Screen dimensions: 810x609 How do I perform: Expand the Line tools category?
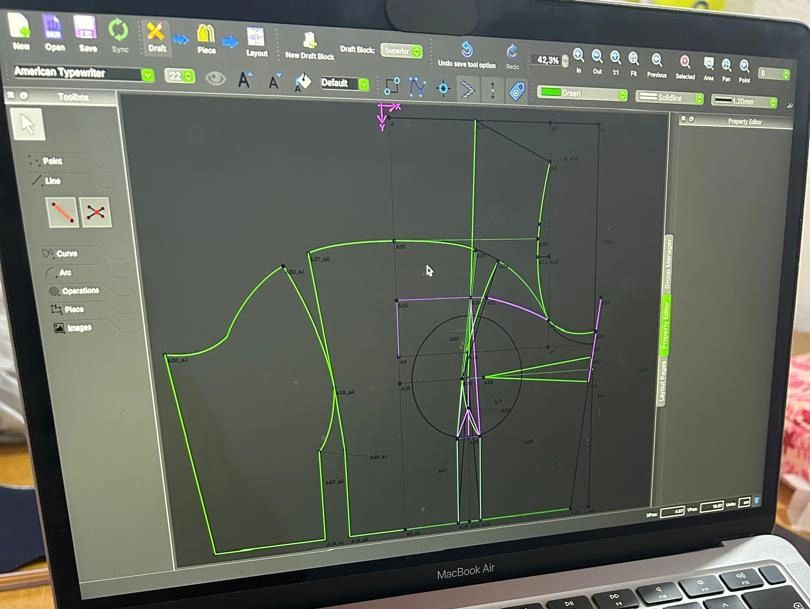coord(46,180)
